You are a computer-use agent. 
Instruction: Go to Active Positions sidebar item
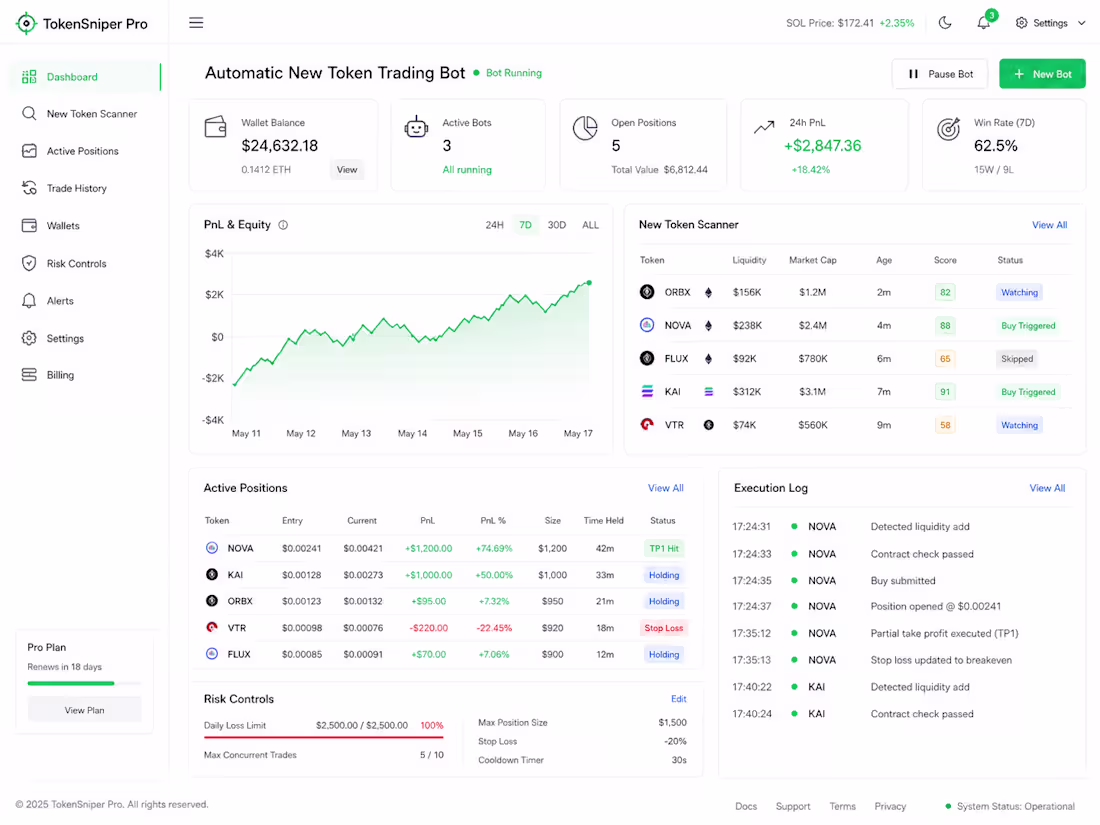[x=85, y=151]
